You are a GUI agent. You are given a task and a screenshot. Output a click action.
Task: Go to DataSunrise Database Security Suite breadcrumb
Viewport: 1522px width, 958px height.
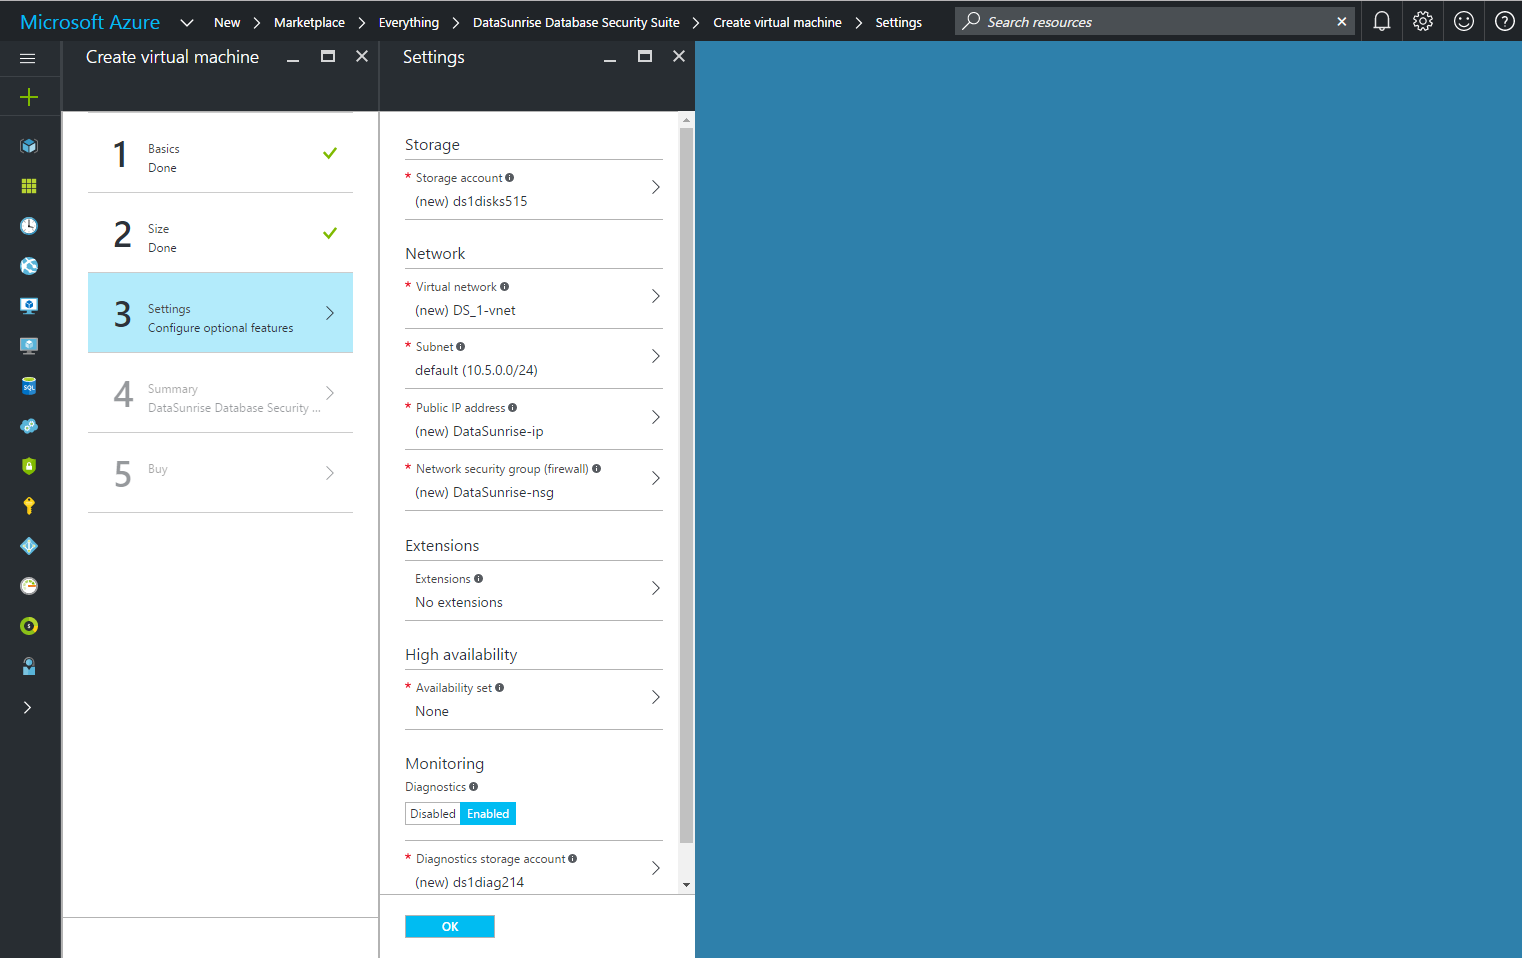coord(576,22)
